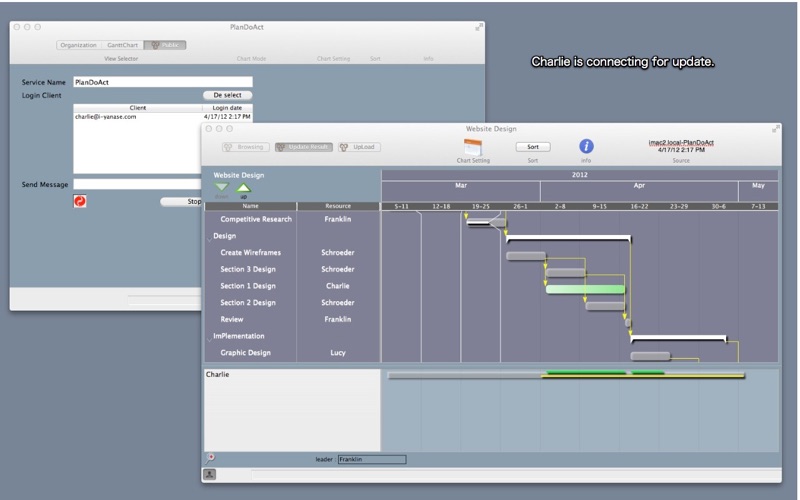Enter full screen in PlanDoAct window
Screen dimensions: 800x500
(479, 27)
